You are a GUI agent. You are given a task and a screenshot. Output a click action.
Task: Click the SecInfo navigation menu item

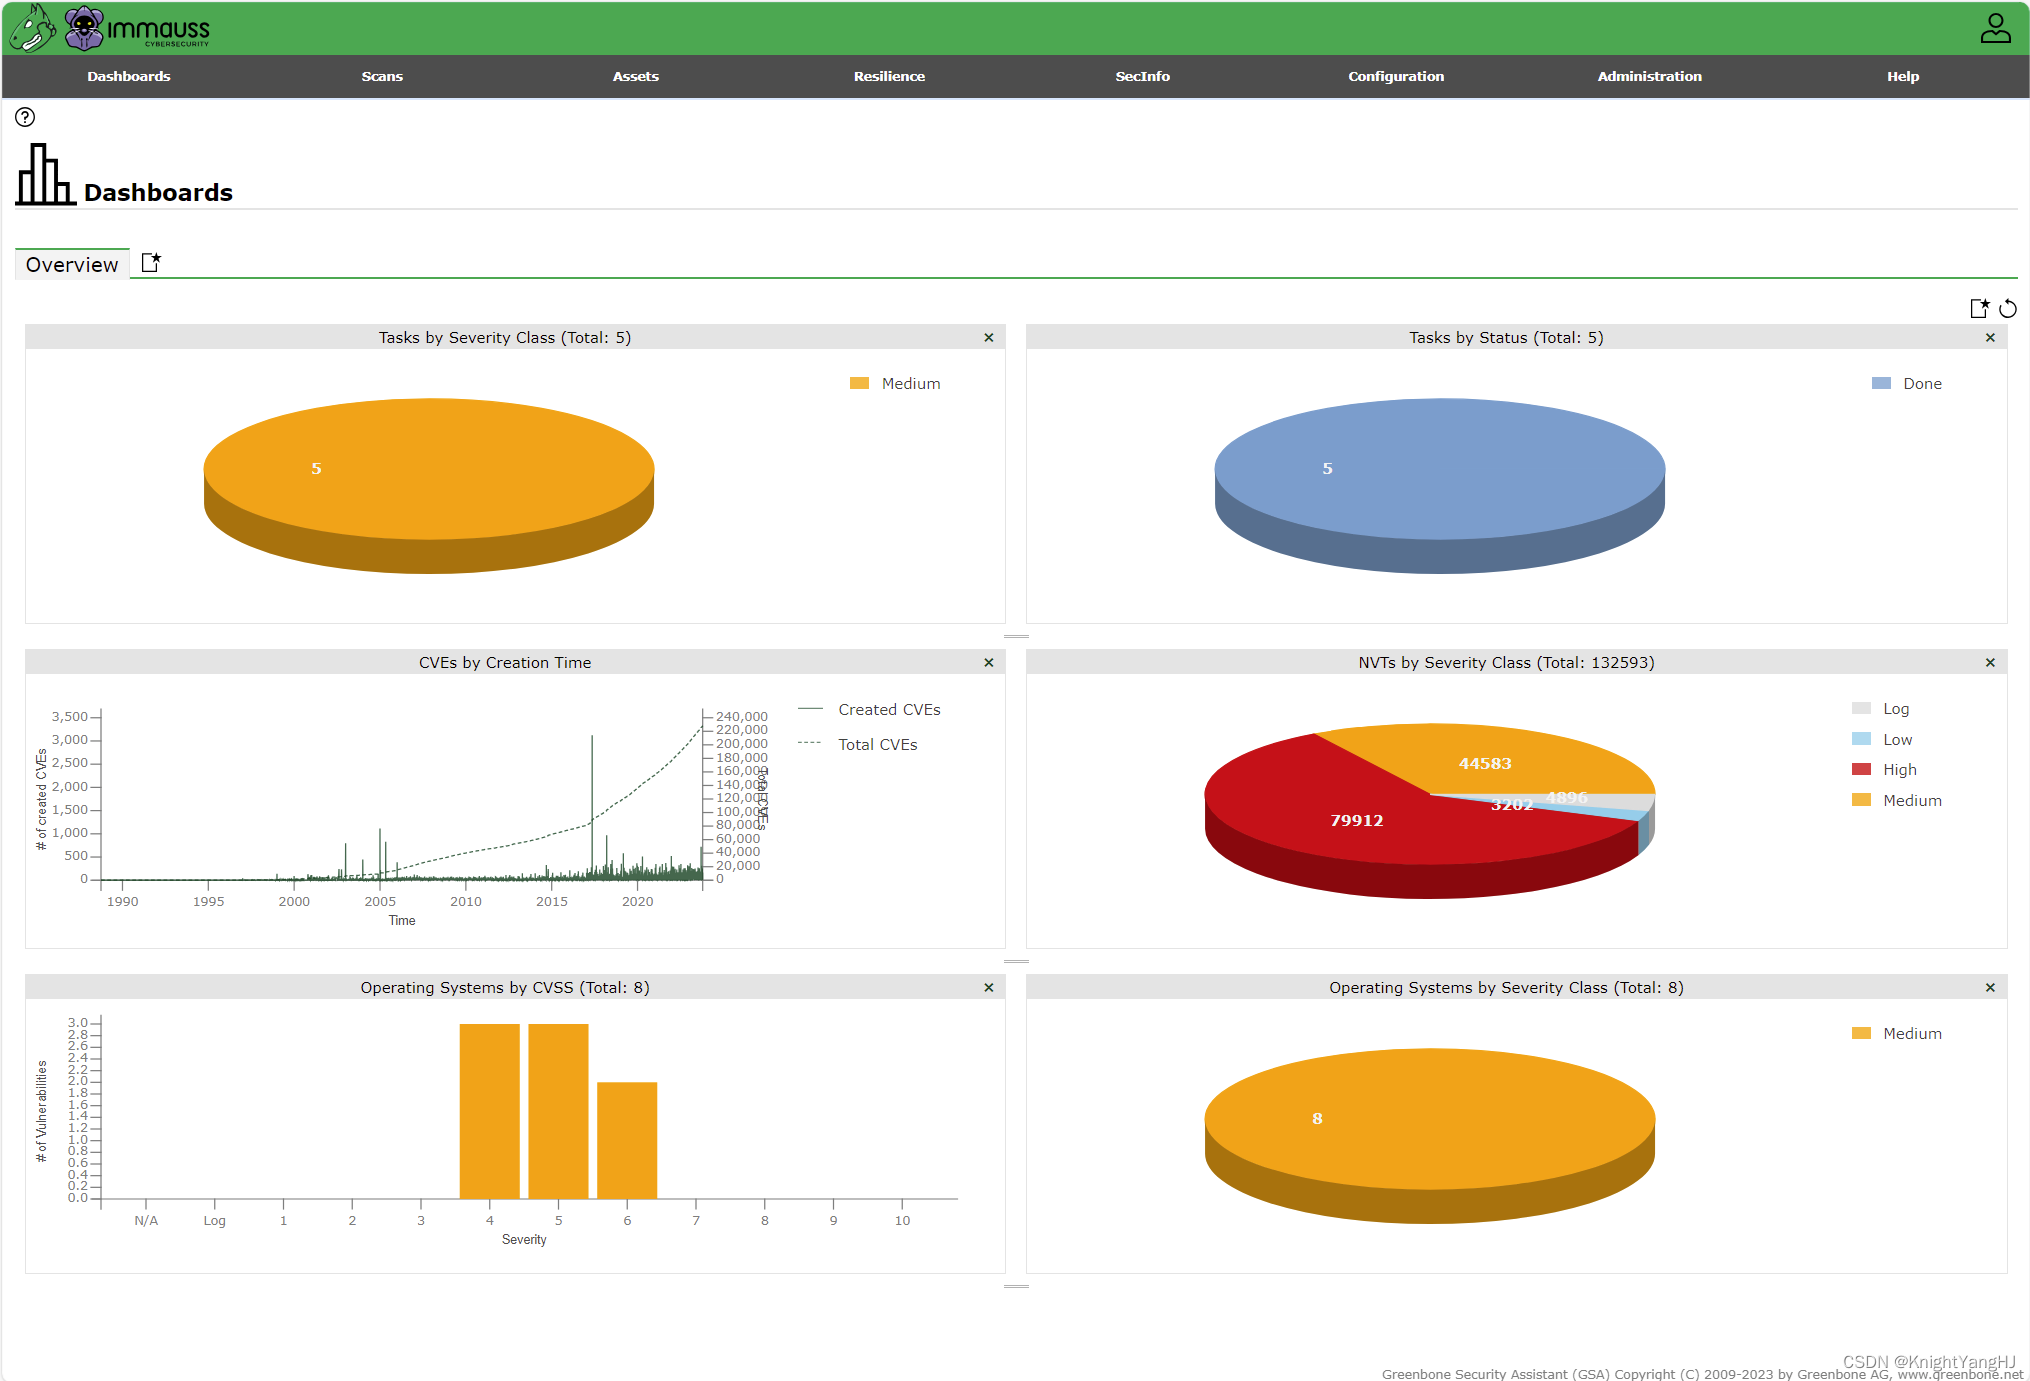[1142, 74]
